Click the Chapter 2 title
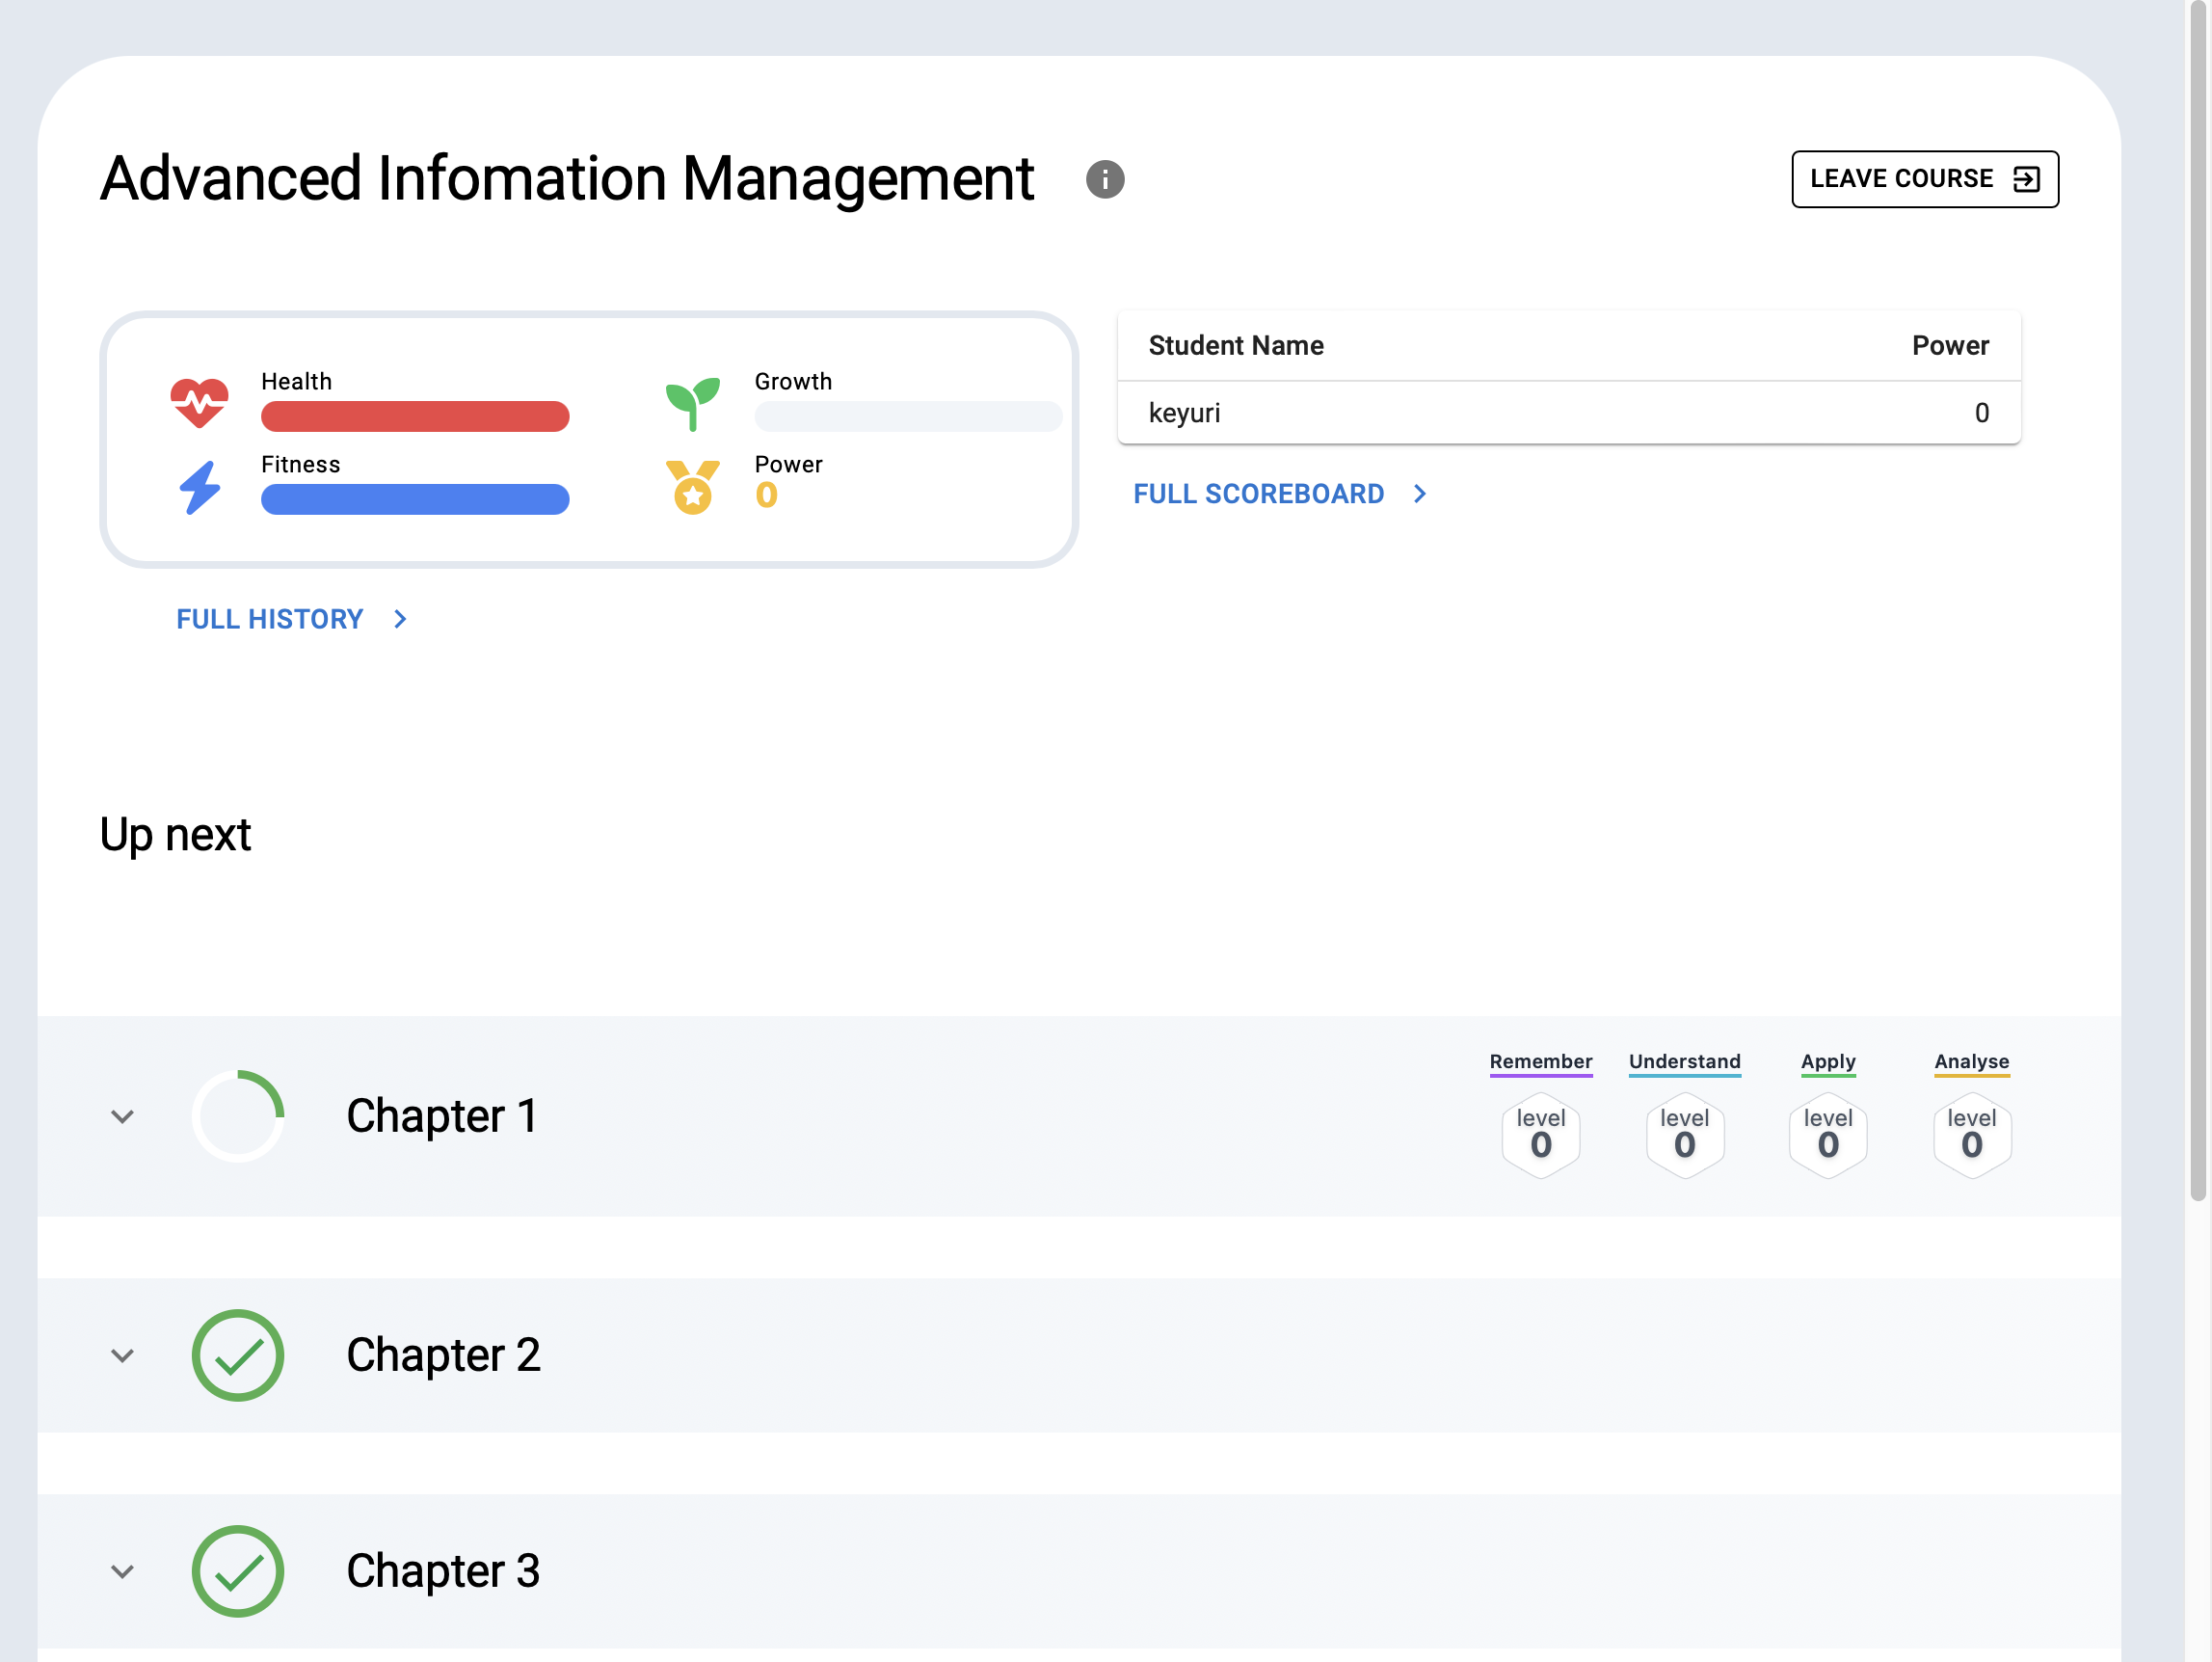Screen dimensions: 2212x1662 coord(443,1356)
